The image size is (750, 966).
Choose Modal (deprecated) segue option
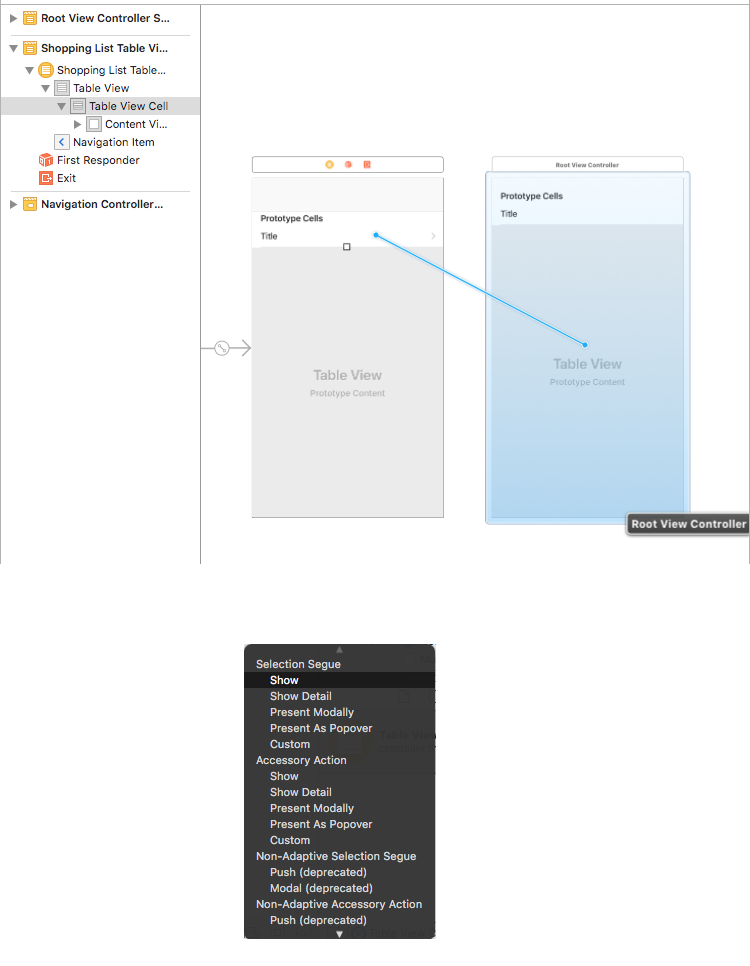[340, 888]
